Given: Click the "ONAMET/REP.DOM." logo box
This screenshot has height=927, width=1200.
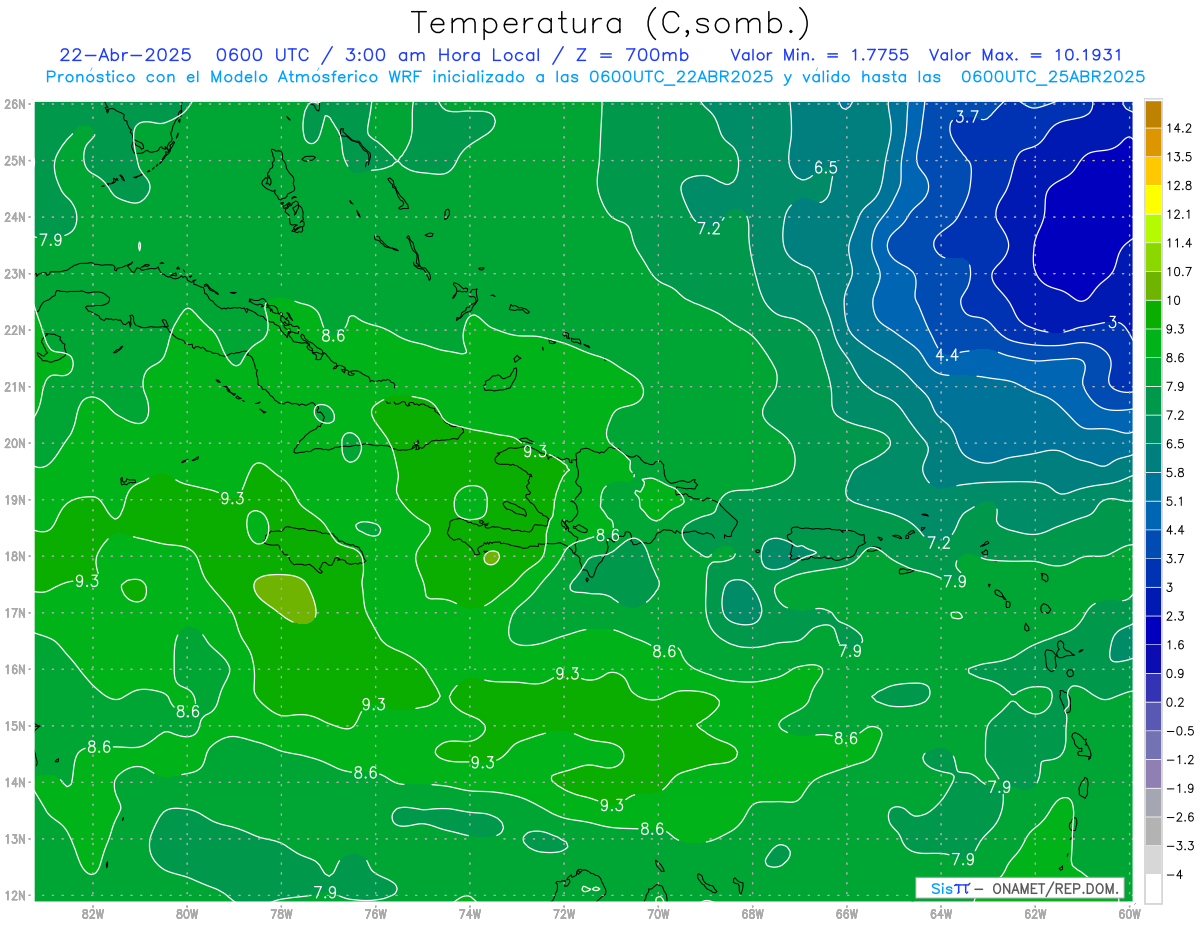Looking at the screenshot, I should [x=1020, y=888].
